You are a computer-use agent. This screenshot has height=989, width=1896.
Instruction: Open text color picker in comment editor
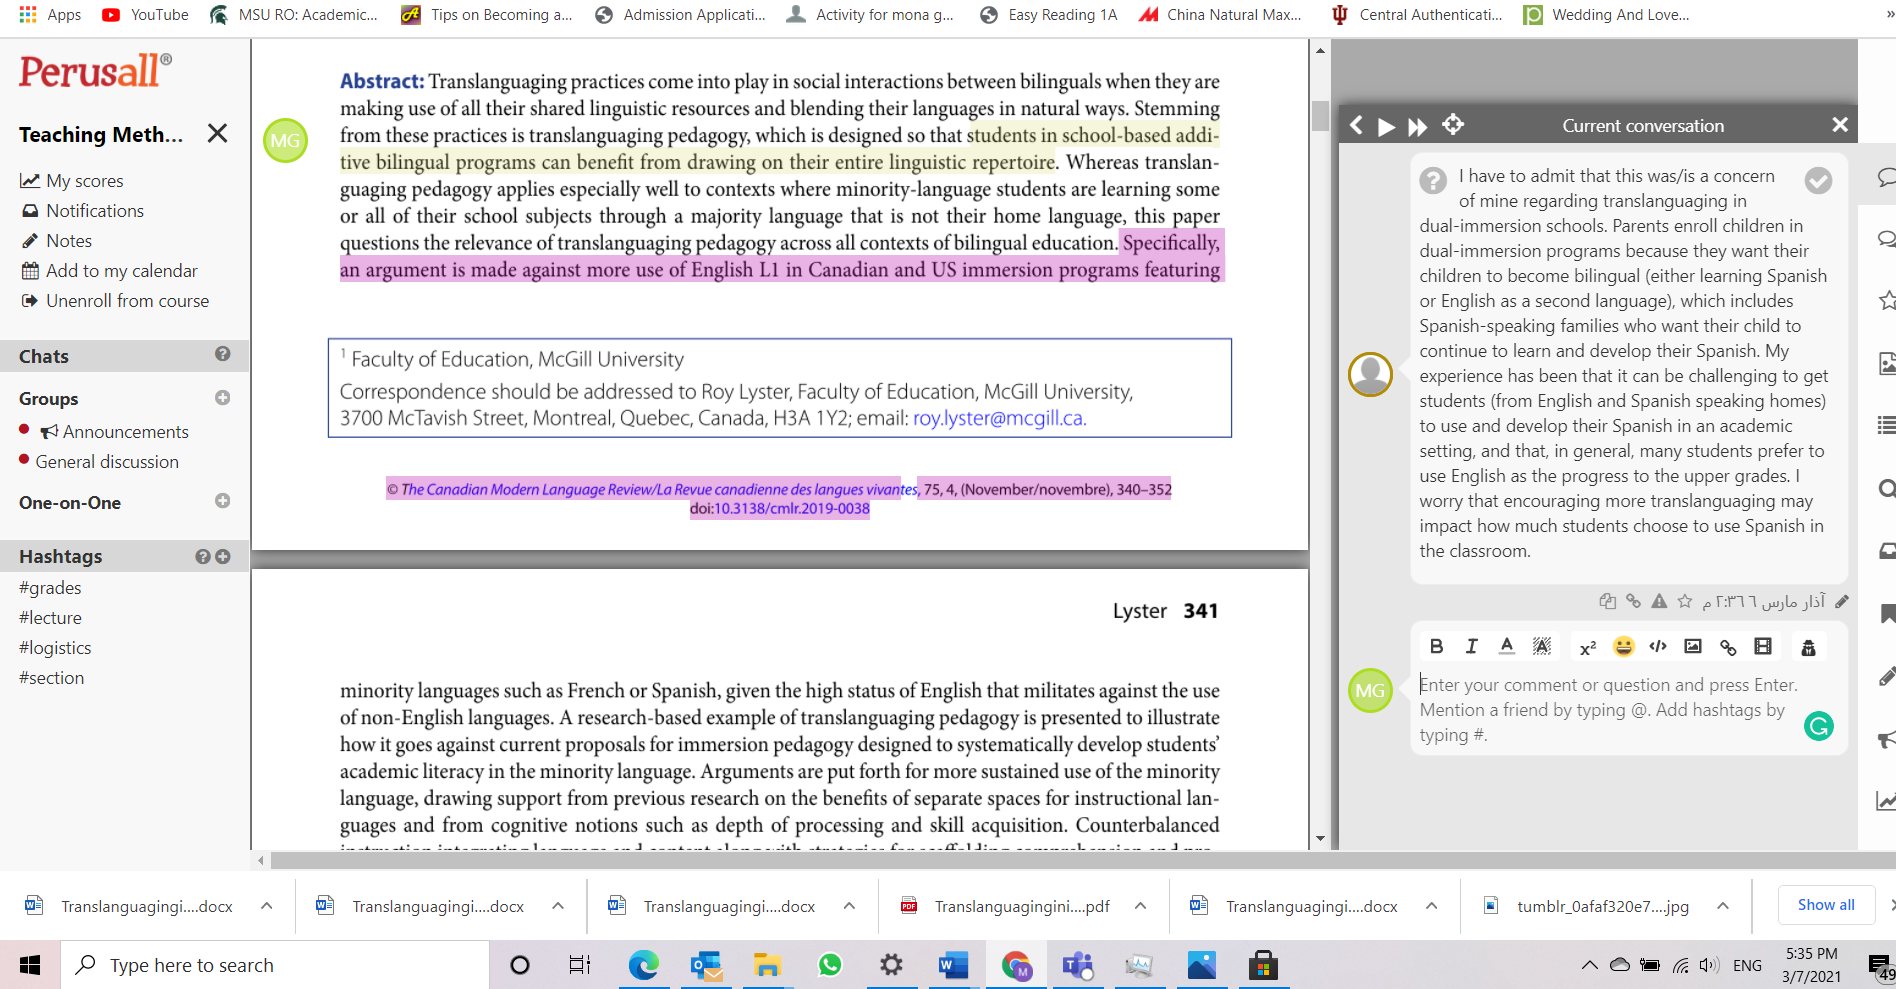click(x=1507, y=646)
